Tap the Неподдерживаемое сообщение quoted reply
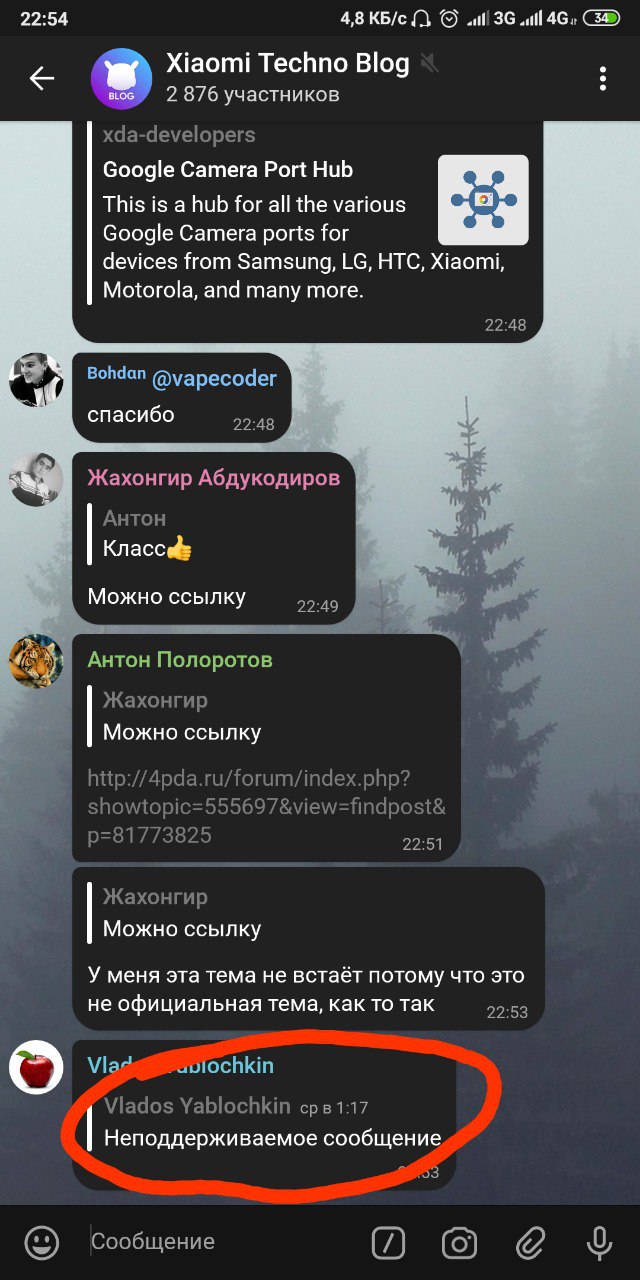Image resolution: width=640 pixels, height=1280 pixels. 265,1122
